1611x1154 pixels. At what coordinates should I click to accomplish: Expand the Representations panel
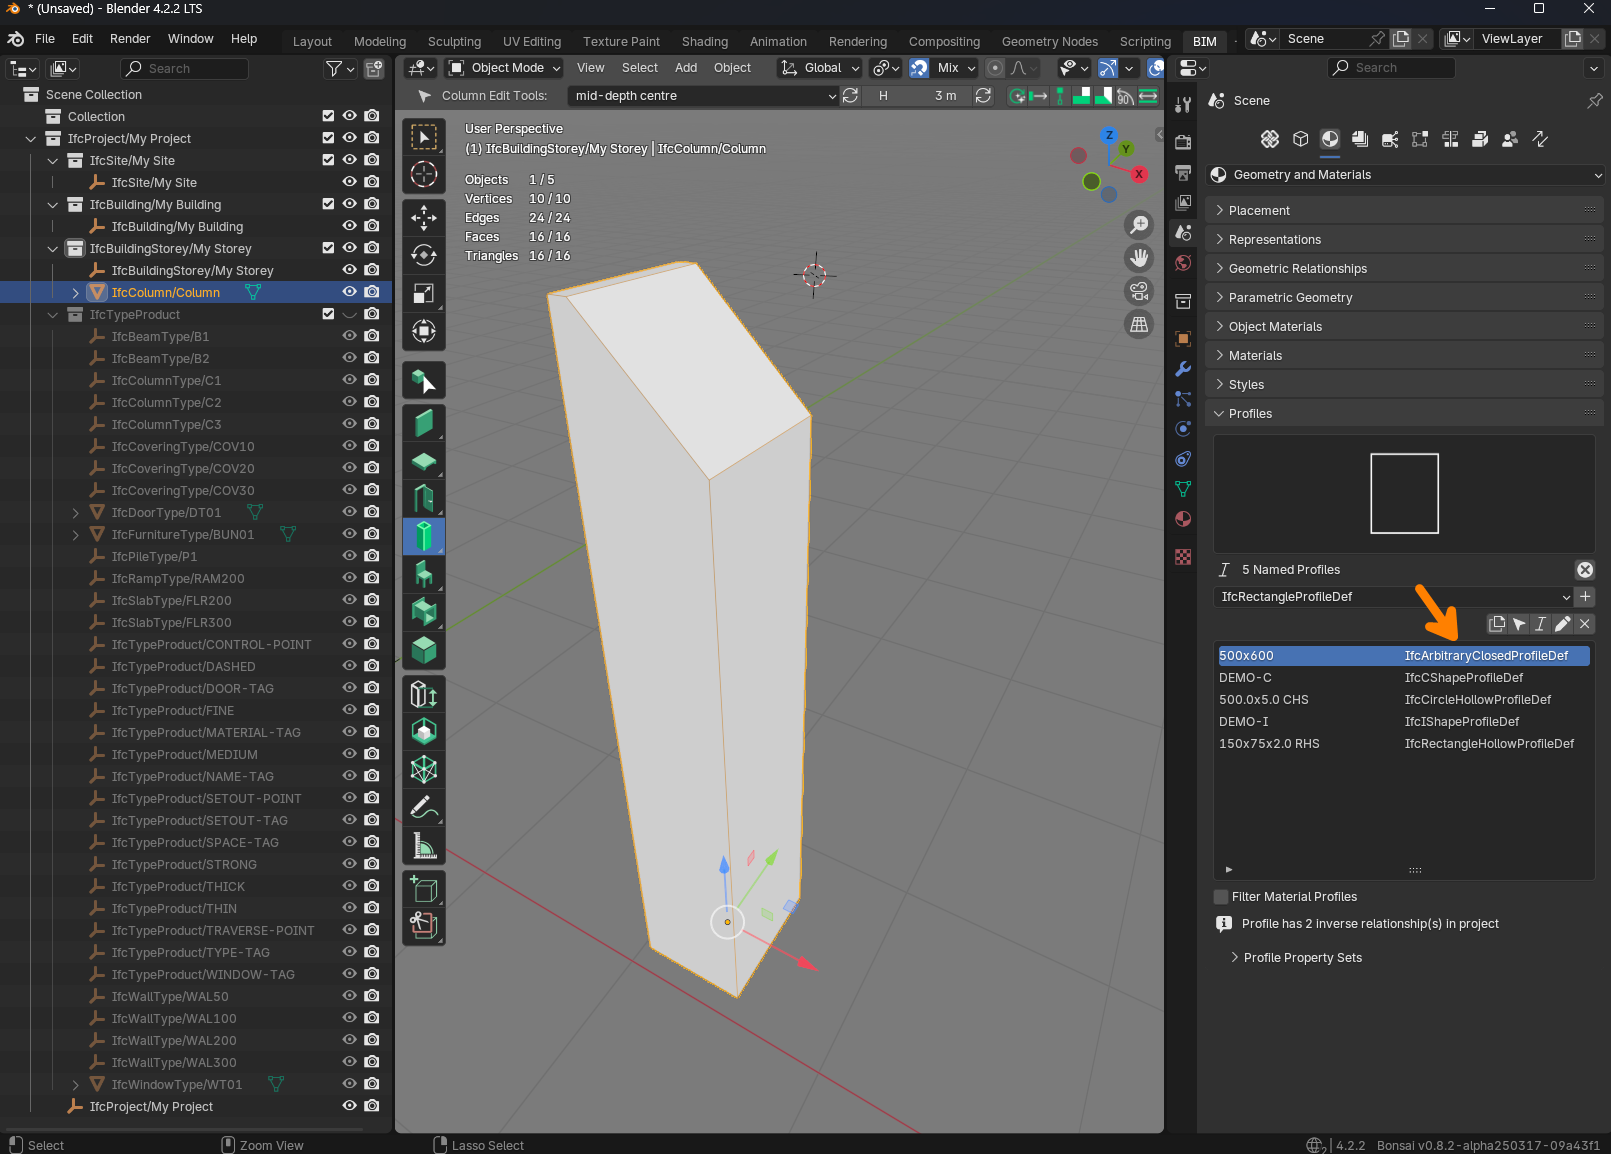pyautogui.click(x=1405, y=240)
